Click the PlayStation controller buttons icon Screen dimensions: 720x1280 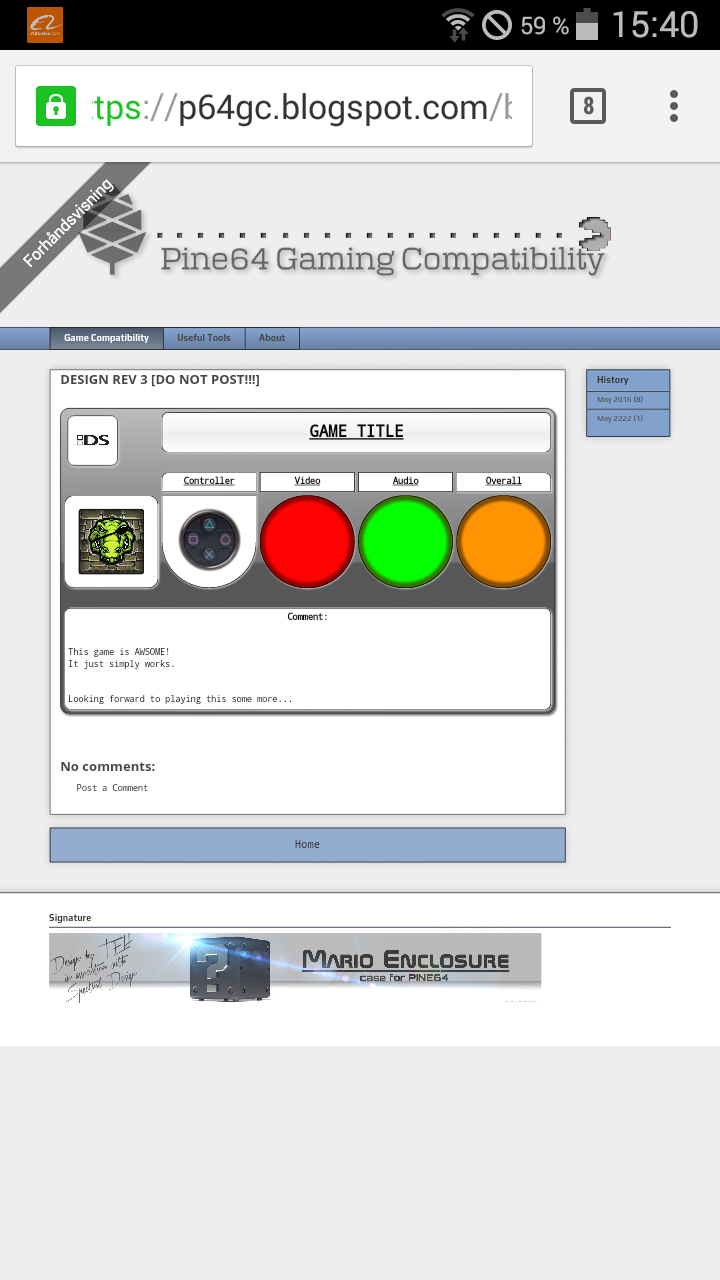(209, 540)
